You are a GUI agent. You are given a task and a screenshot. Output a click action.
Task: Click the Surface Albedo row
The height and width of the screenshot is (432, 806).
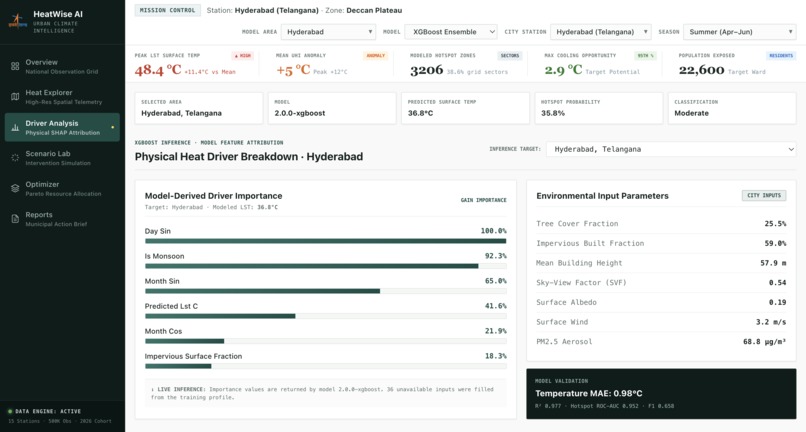pyautogui.click(x=661, y=302)
